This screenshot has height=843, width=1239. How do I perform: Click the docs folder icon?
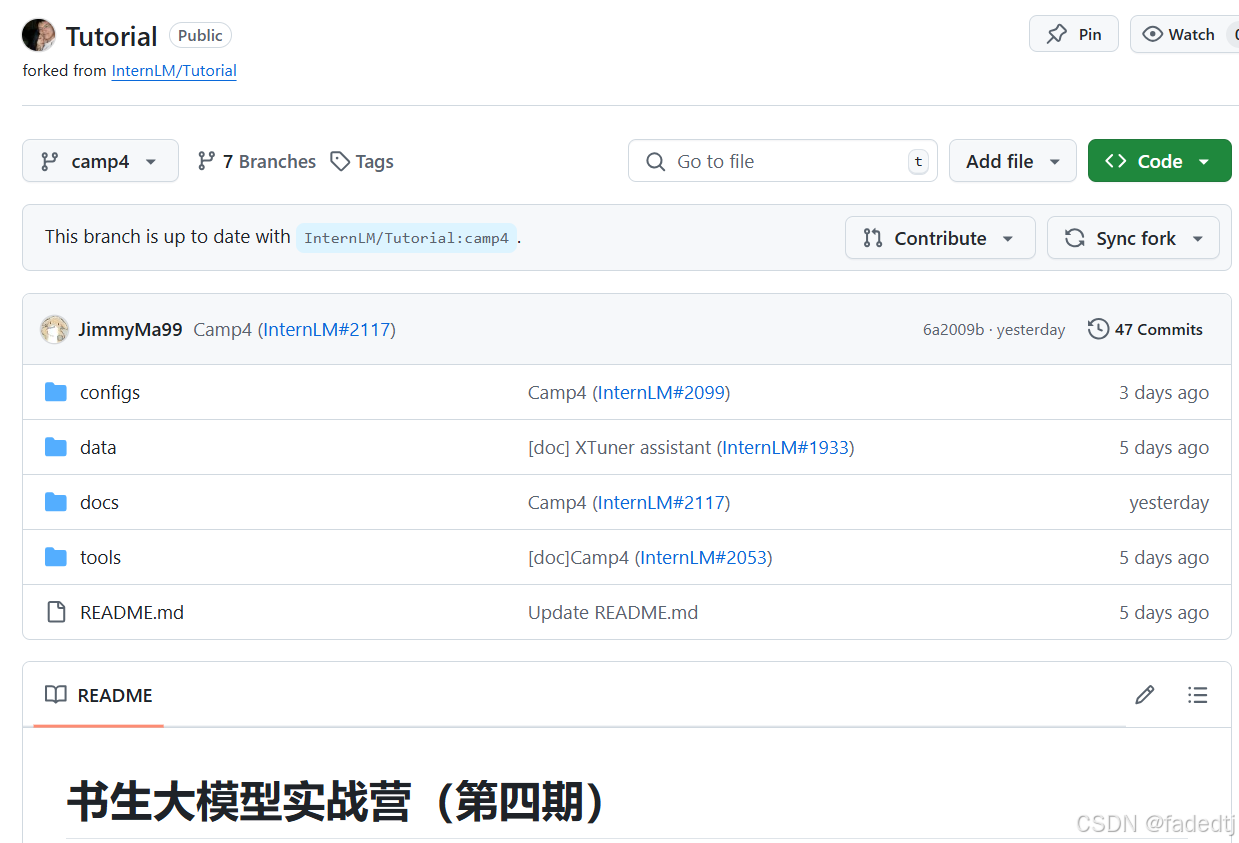pyautogui.click(x=56, y=502)
